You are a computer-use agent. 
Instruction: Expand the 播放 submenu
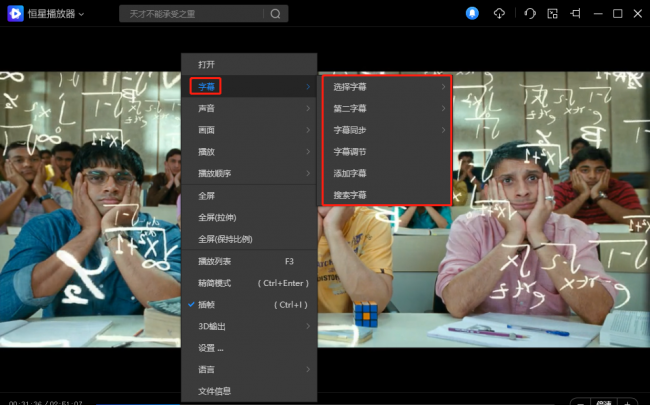249,152
